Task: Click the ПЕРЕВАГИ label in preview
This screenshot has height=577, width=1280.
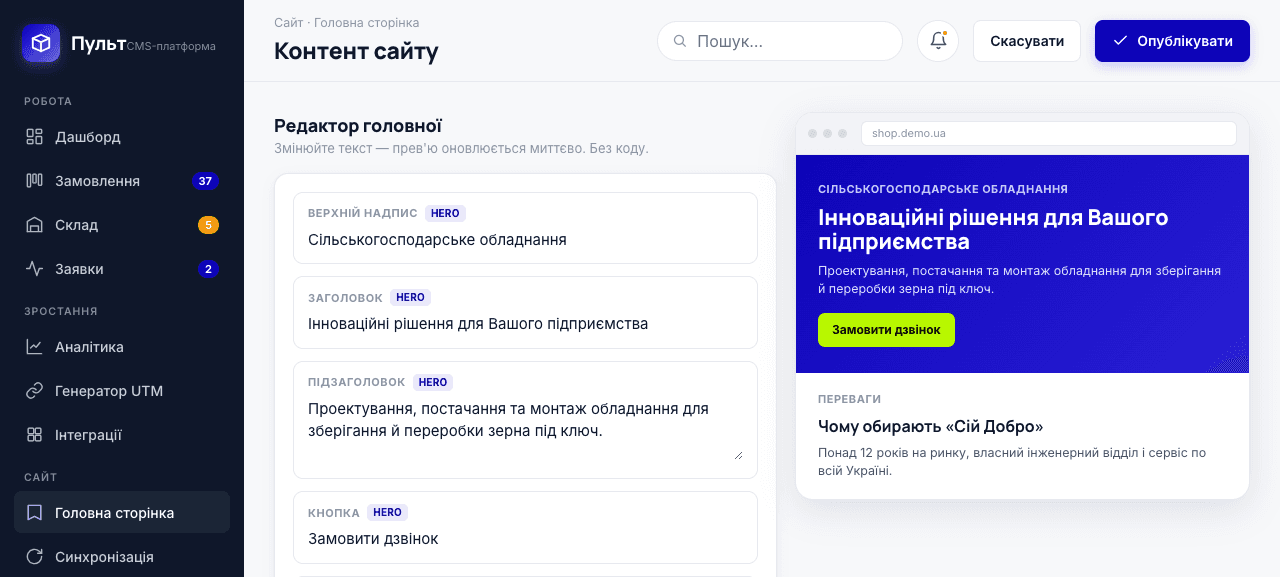Action: [x=850, y=399]
